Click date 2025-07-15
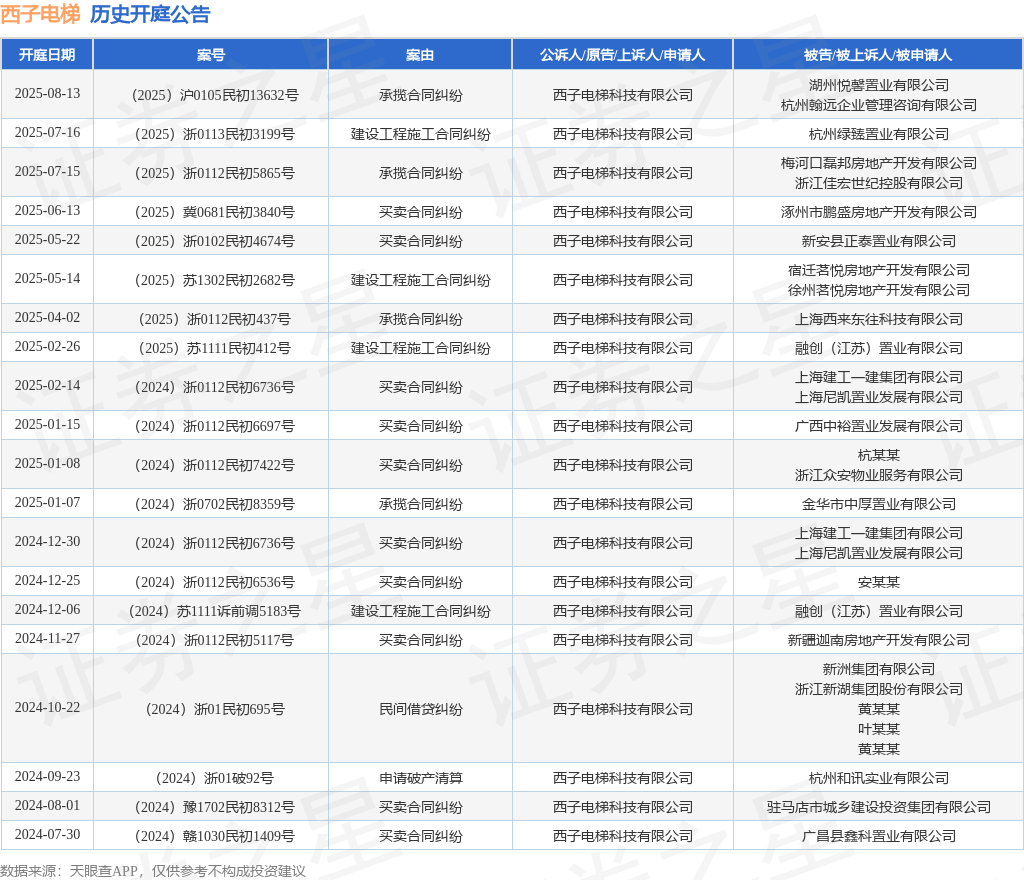The image size is (1024, 880). (47, 171)
